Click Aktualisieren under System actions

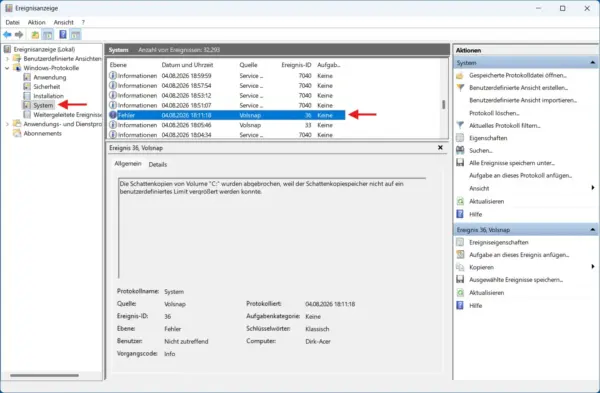point(486,201)
